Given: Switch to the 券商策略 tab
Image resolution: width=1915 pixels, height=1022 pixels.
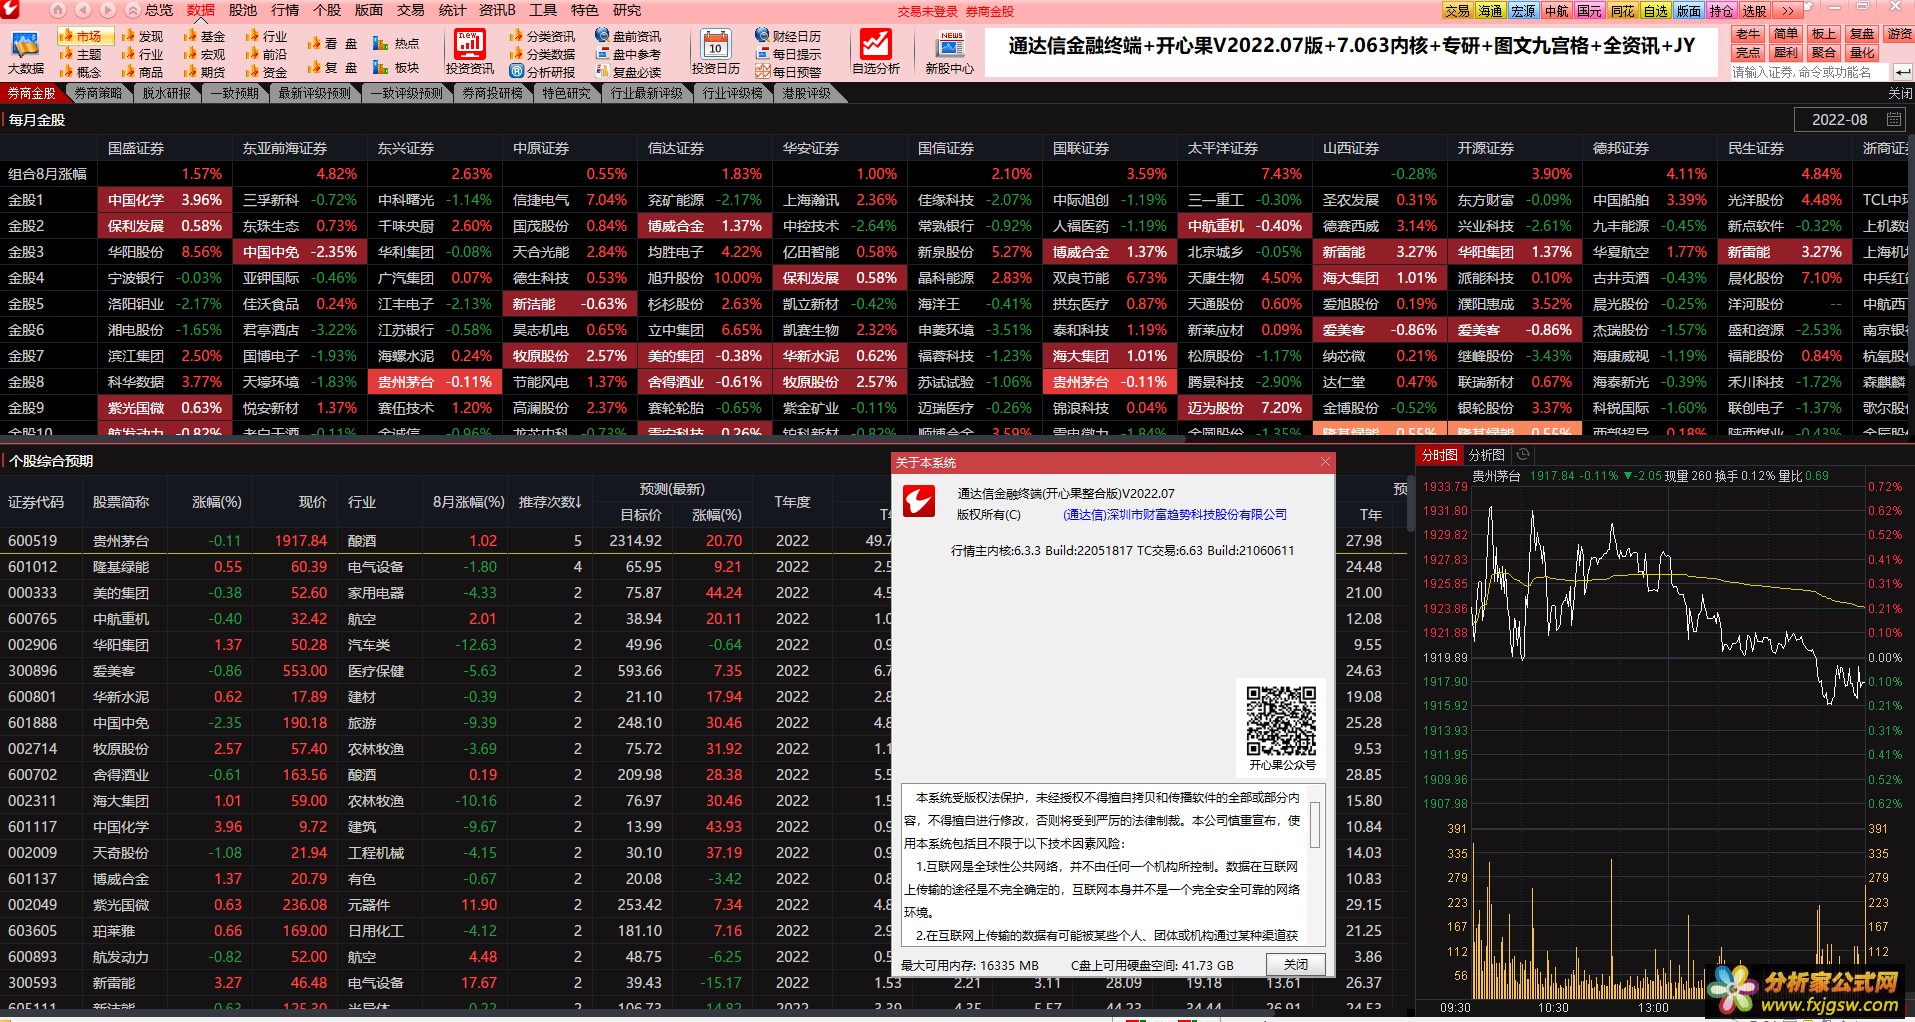Looking at the screenshot, I should pos(98,93).
